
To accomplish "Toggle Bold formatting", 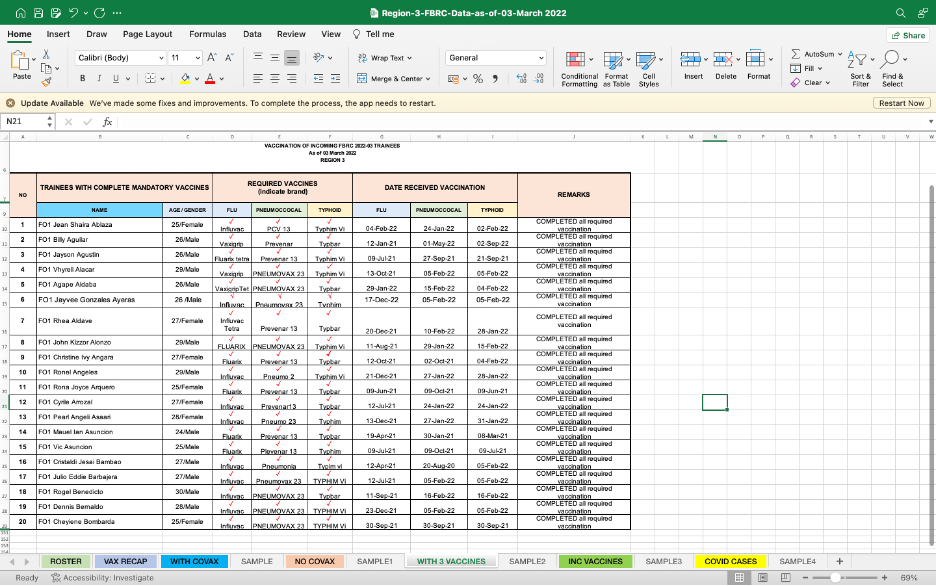I will [x=83, y=79].
